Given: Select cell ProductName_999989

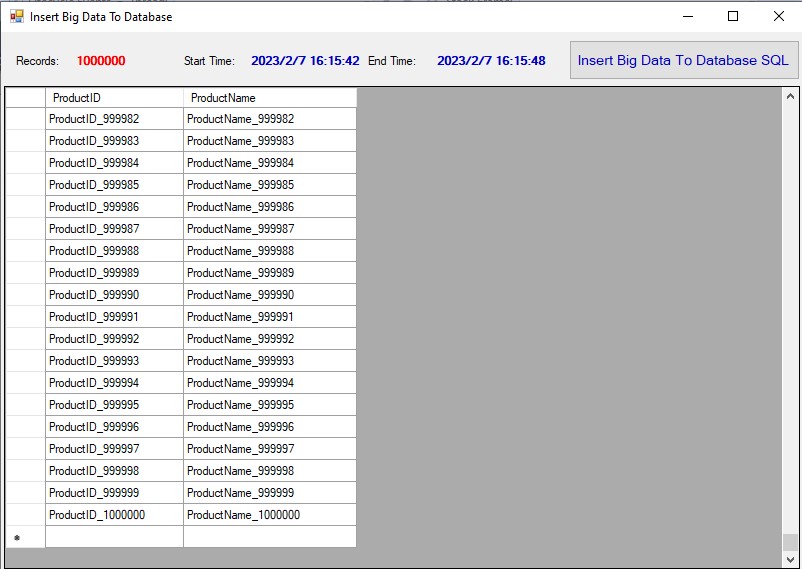Looking at the screenshot, I should 270,273.
